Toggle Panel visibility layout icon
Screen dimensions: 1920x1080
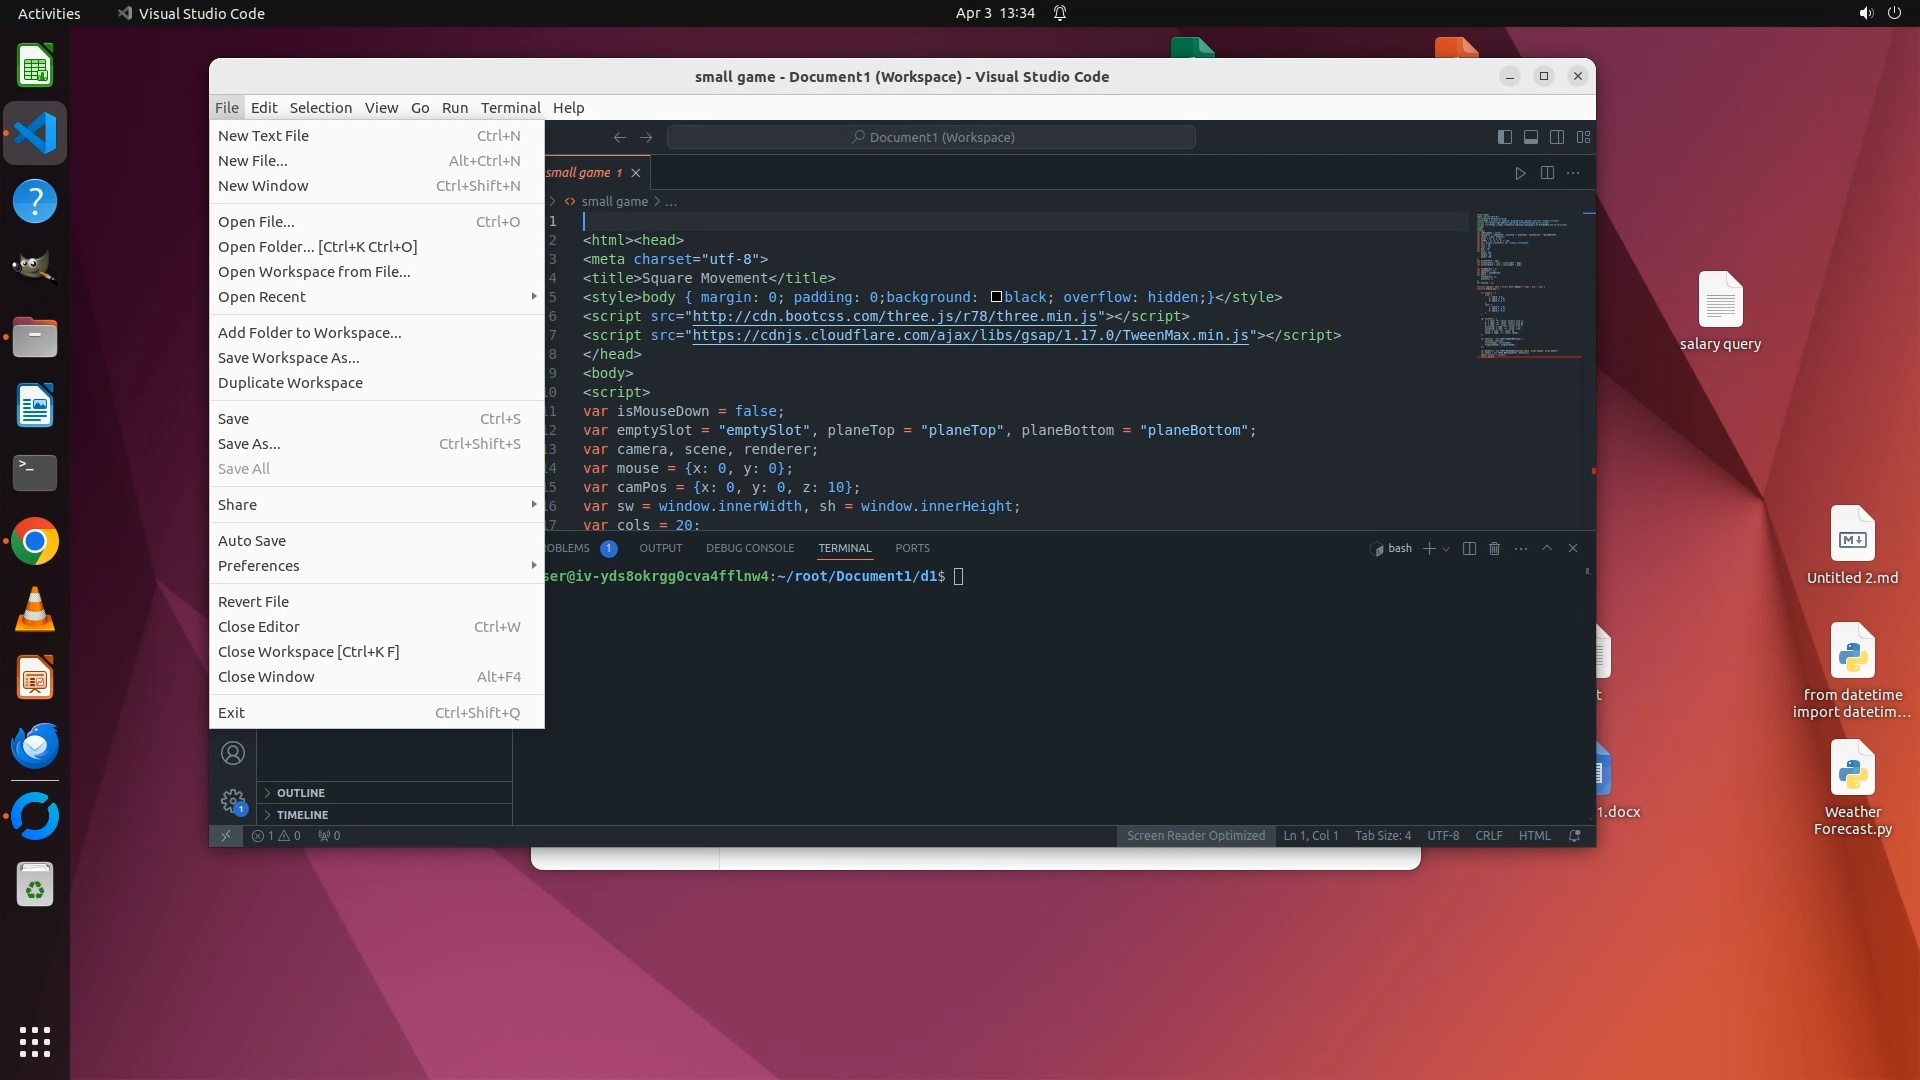click(x=1530, y=137)
